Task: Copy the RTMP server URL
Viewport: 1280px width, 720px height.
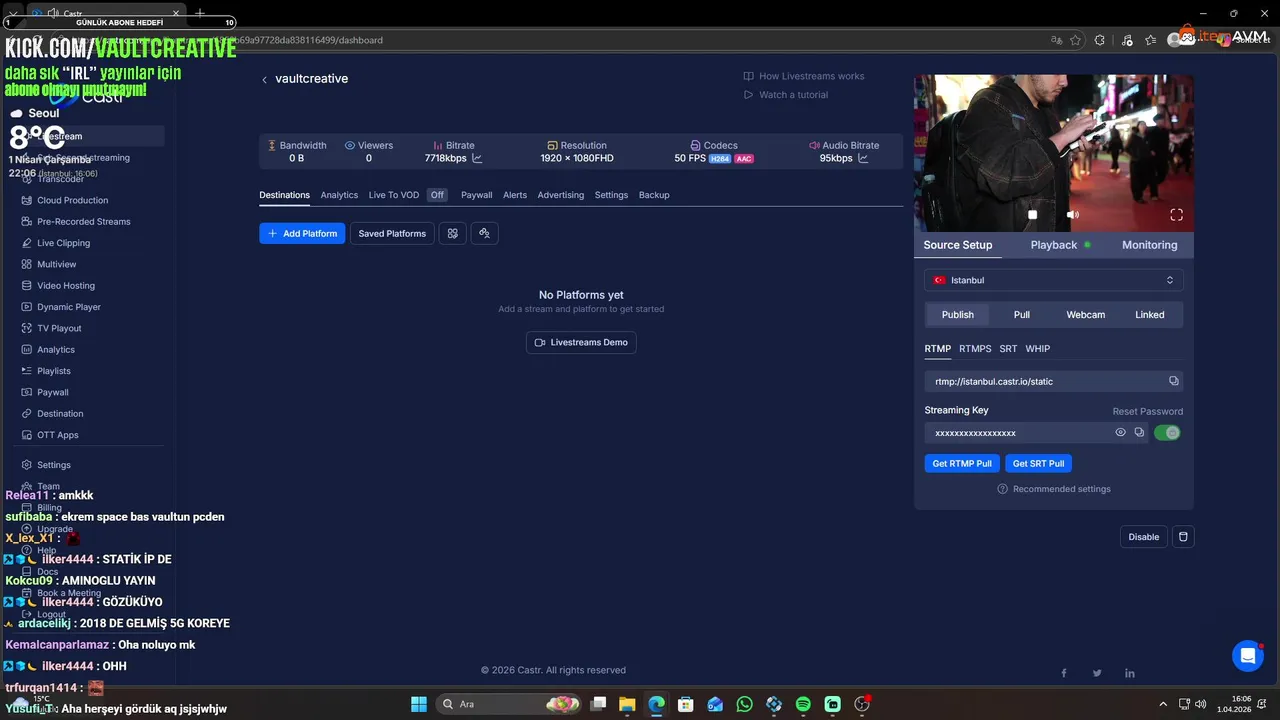Action: (1174, 381)
